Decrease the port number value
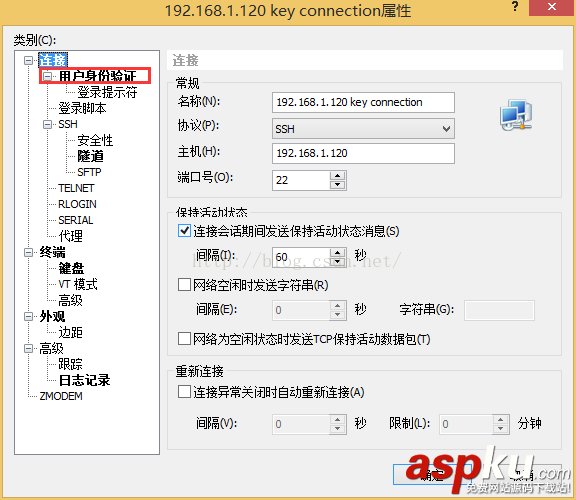The image size is (576, 500). (338, 185)
